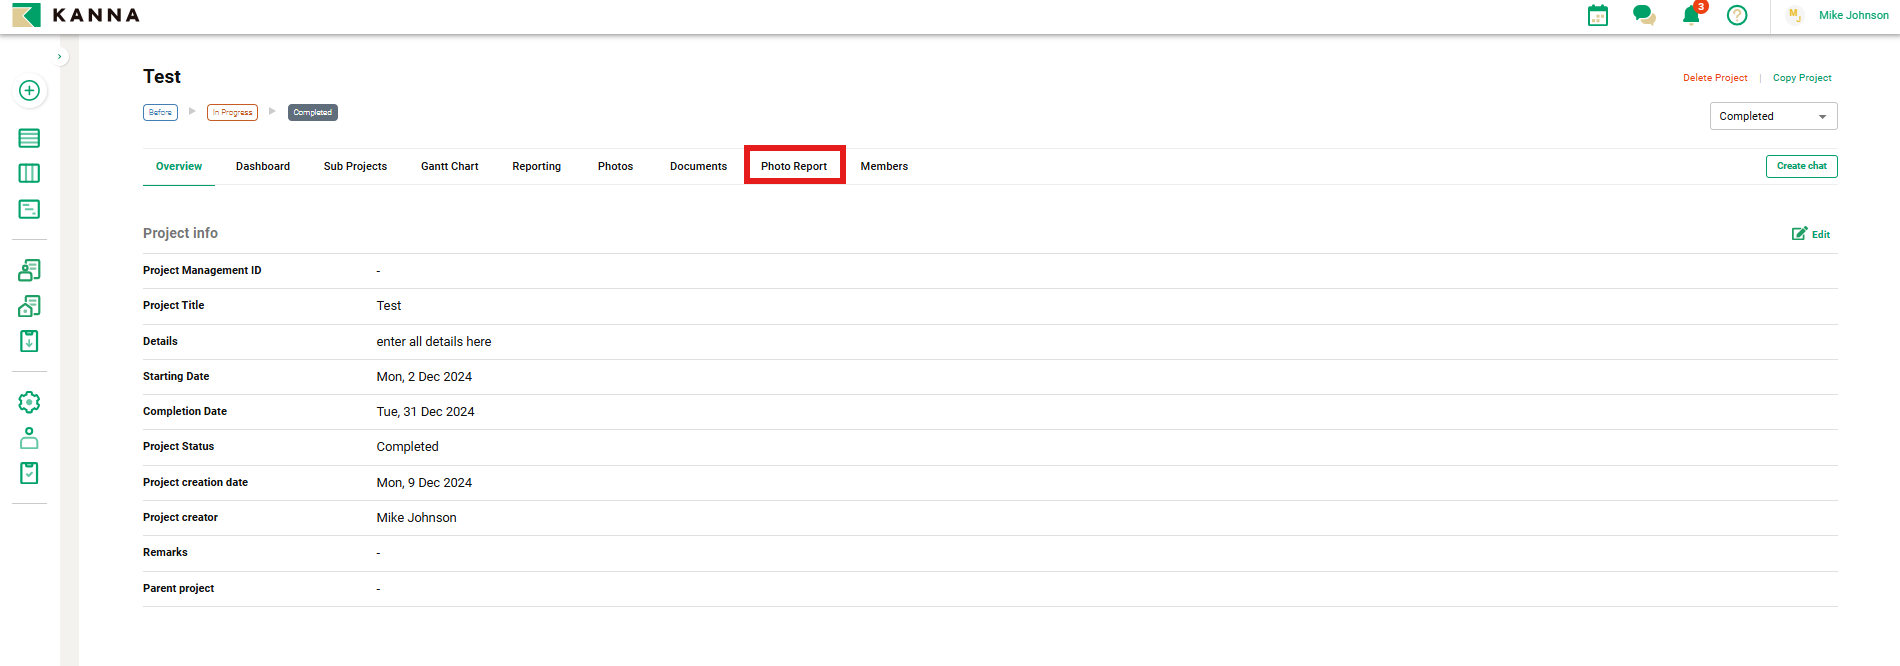
Task: Click the three-column board icon in sidebar
Action: [x=29, y=174]
